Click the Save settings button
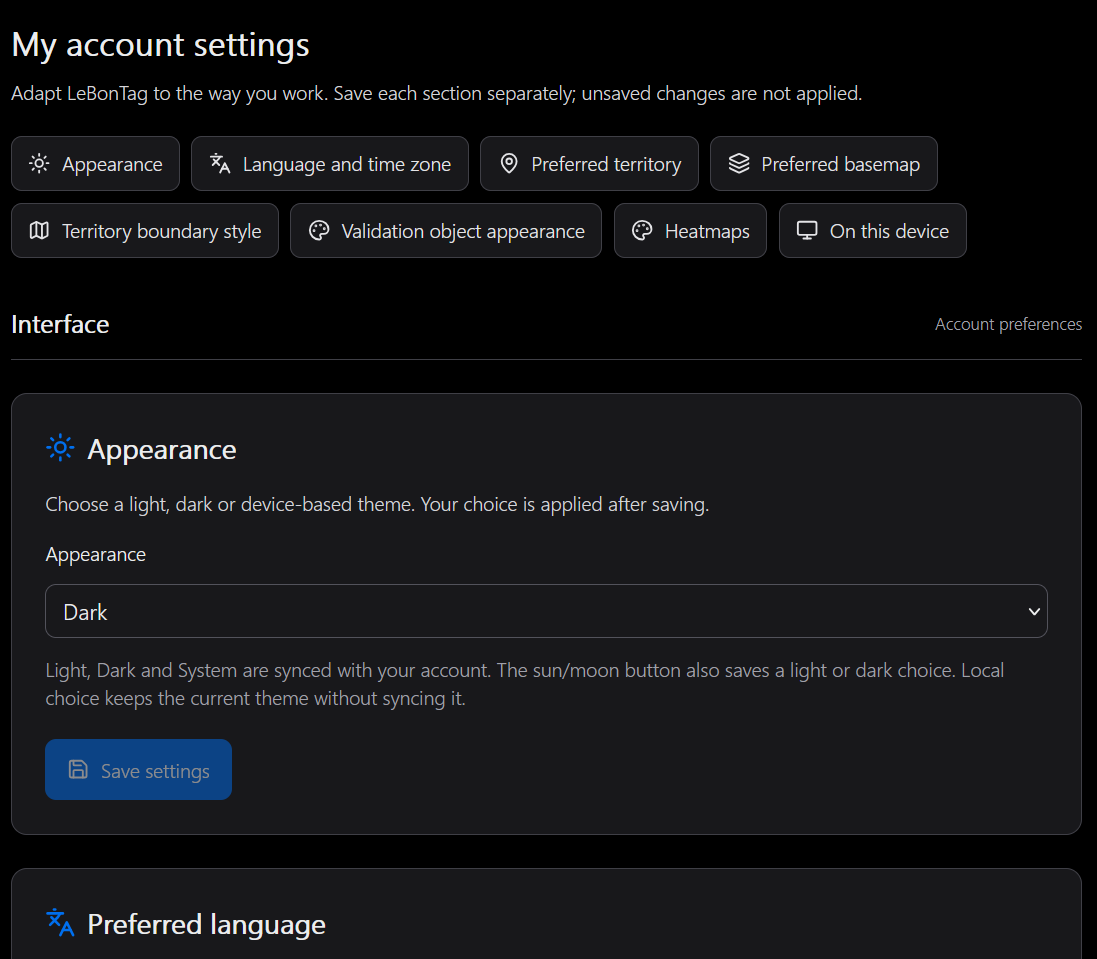The image size is (1097, 959). pyautogui.click(x=139, y=769)
